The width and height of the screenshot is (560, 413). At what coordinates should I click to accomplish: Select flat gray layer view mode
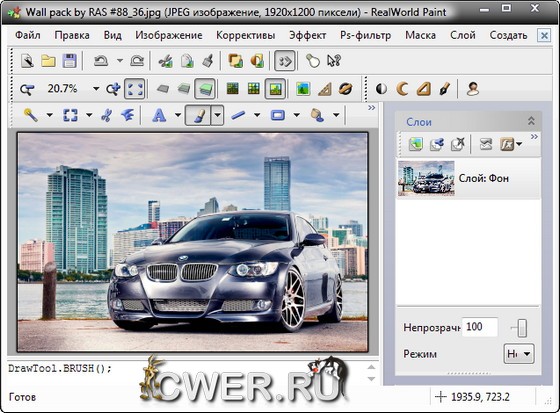point(163,89)
